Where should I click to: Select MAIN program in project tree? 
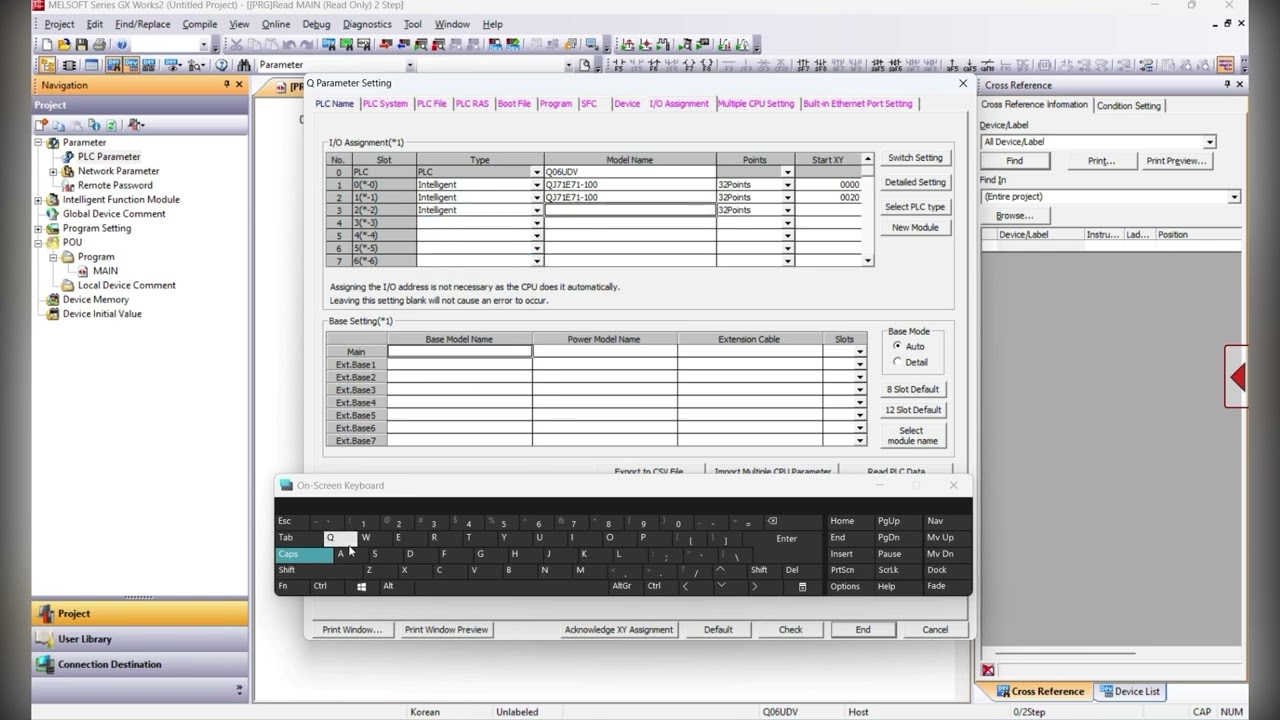tap(105, 271)
